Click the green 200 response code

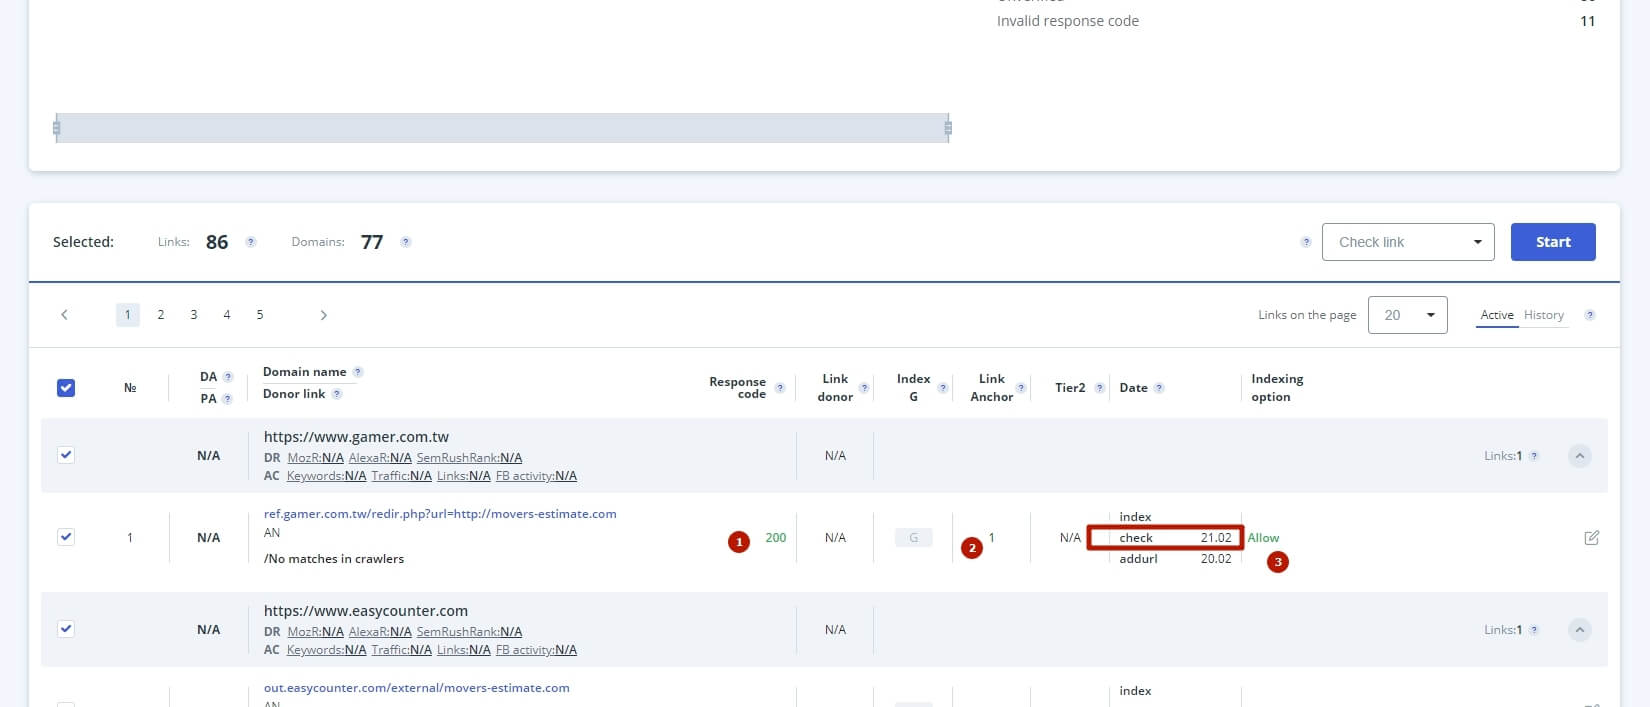click(776, 538)
